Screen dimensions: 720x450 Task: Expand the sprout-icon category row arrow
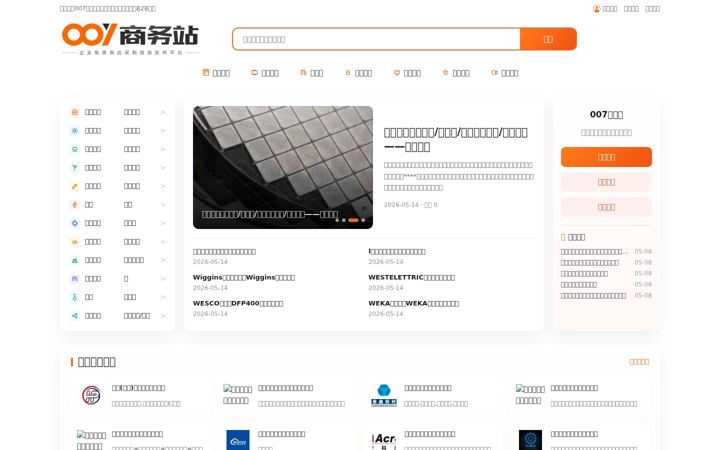[163, 168]
